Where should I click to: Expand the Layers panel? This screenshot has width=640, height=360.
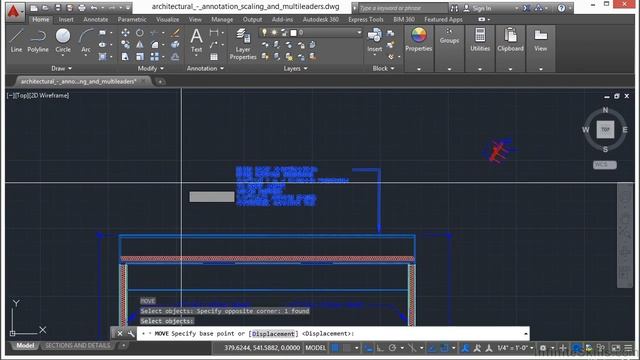296,68
